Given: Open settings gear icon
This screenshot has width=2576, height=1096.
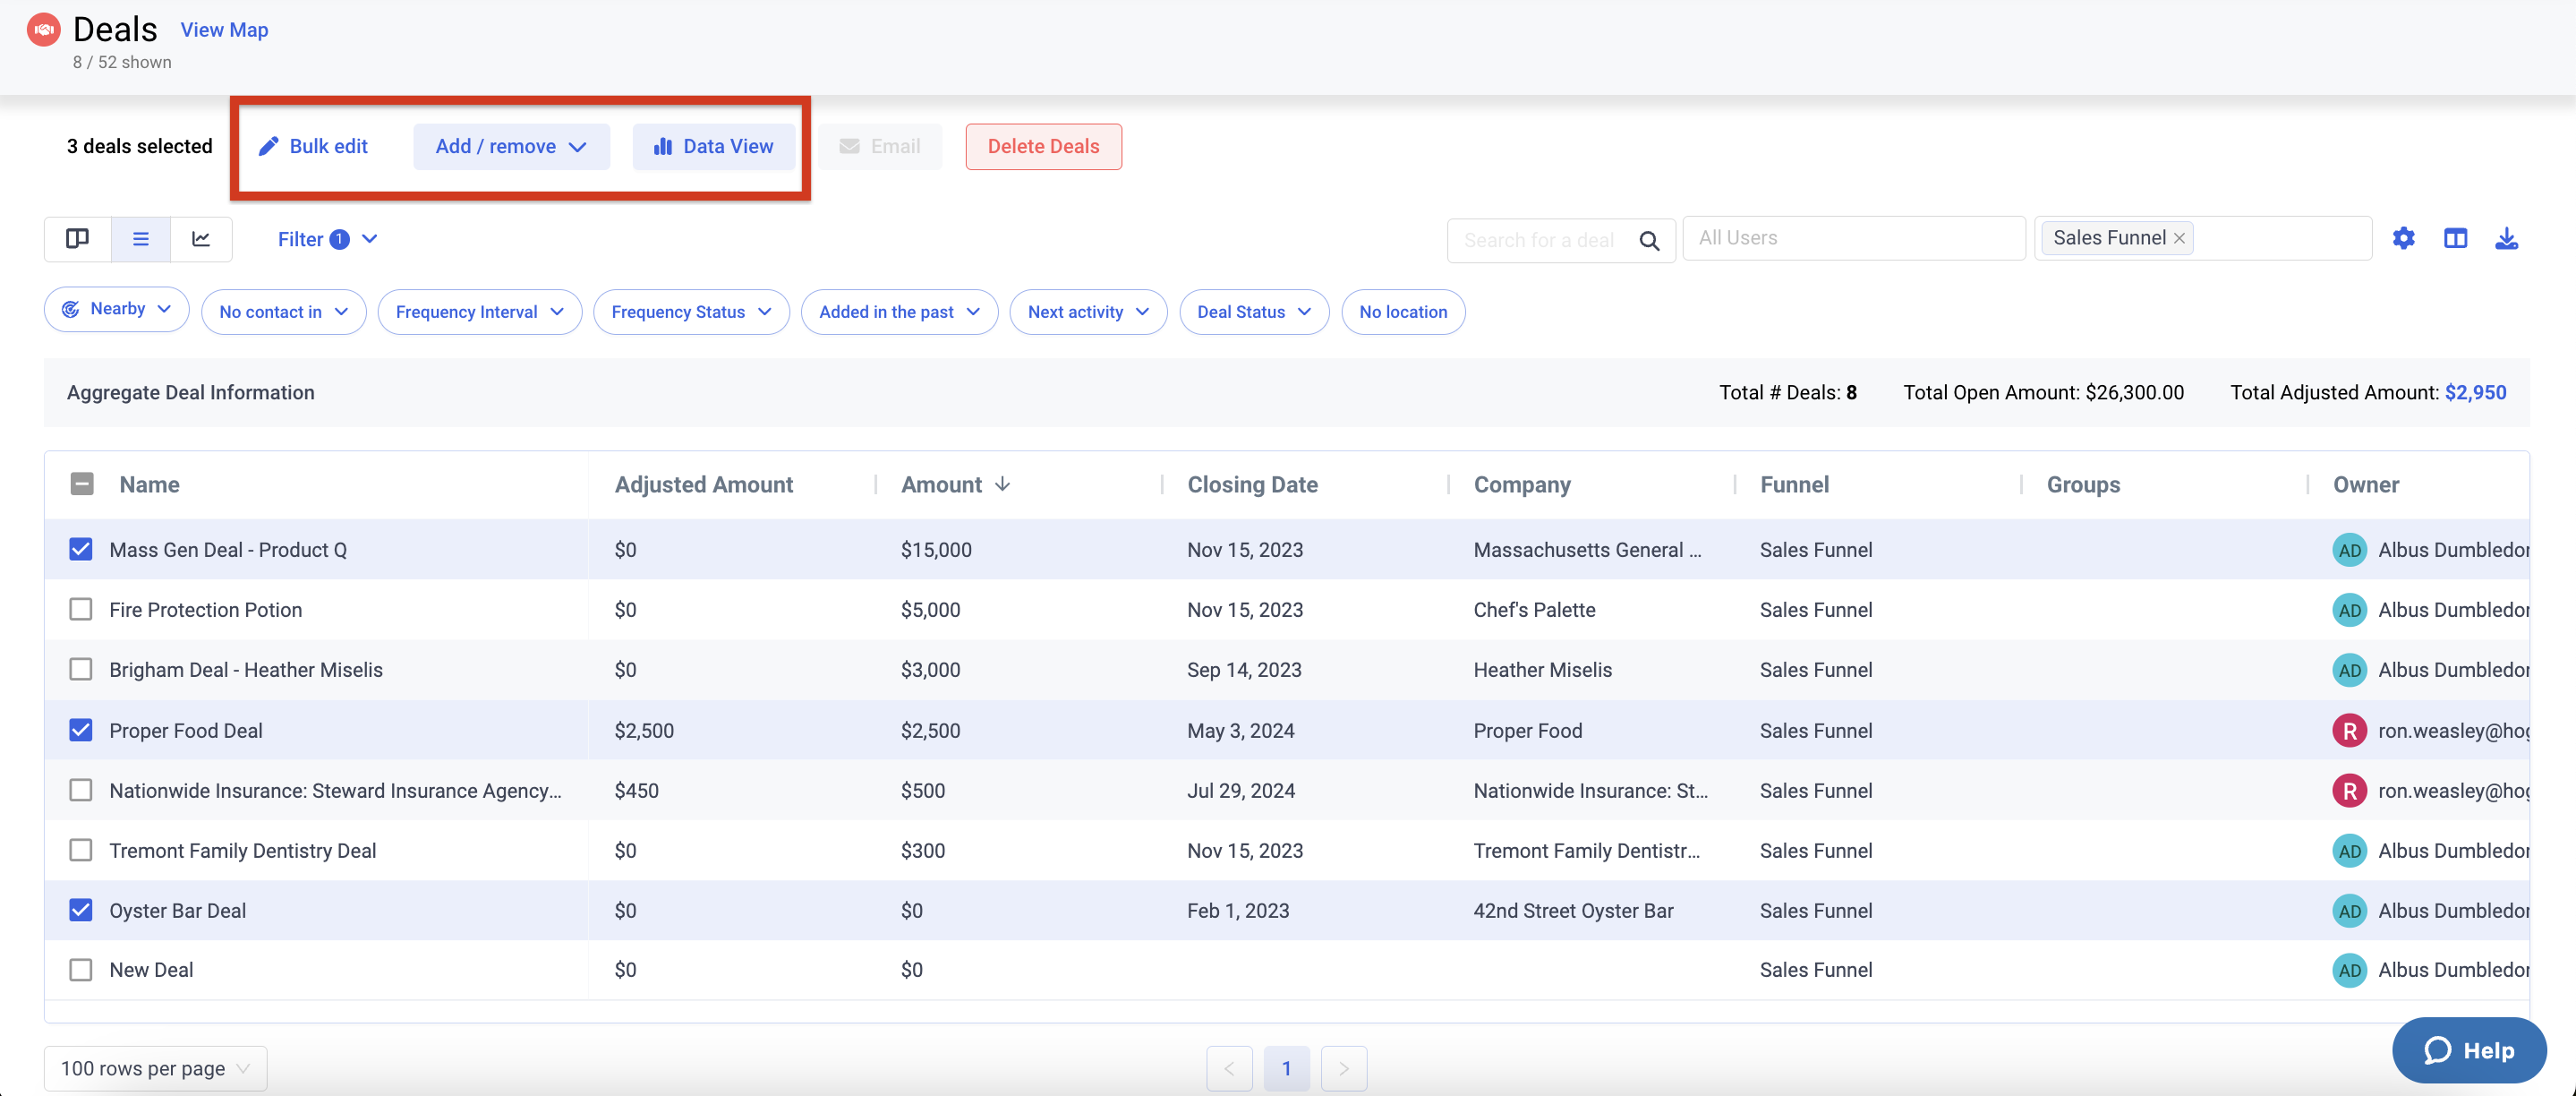Looking at the screenshot, I should [x=2403, y=238].
